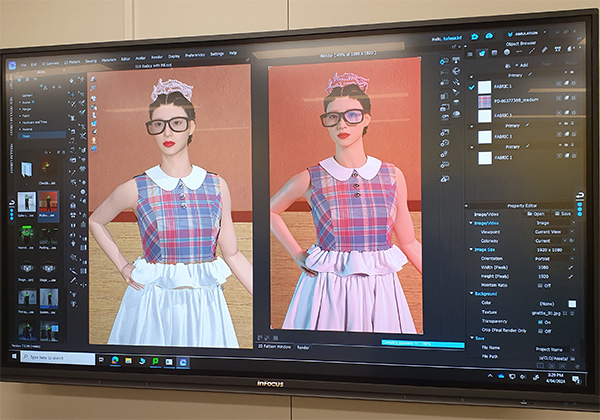Click the edit pencil next to Height value
Image resolution: width=600 pixels, height=420 pixels.
point(573,275)
